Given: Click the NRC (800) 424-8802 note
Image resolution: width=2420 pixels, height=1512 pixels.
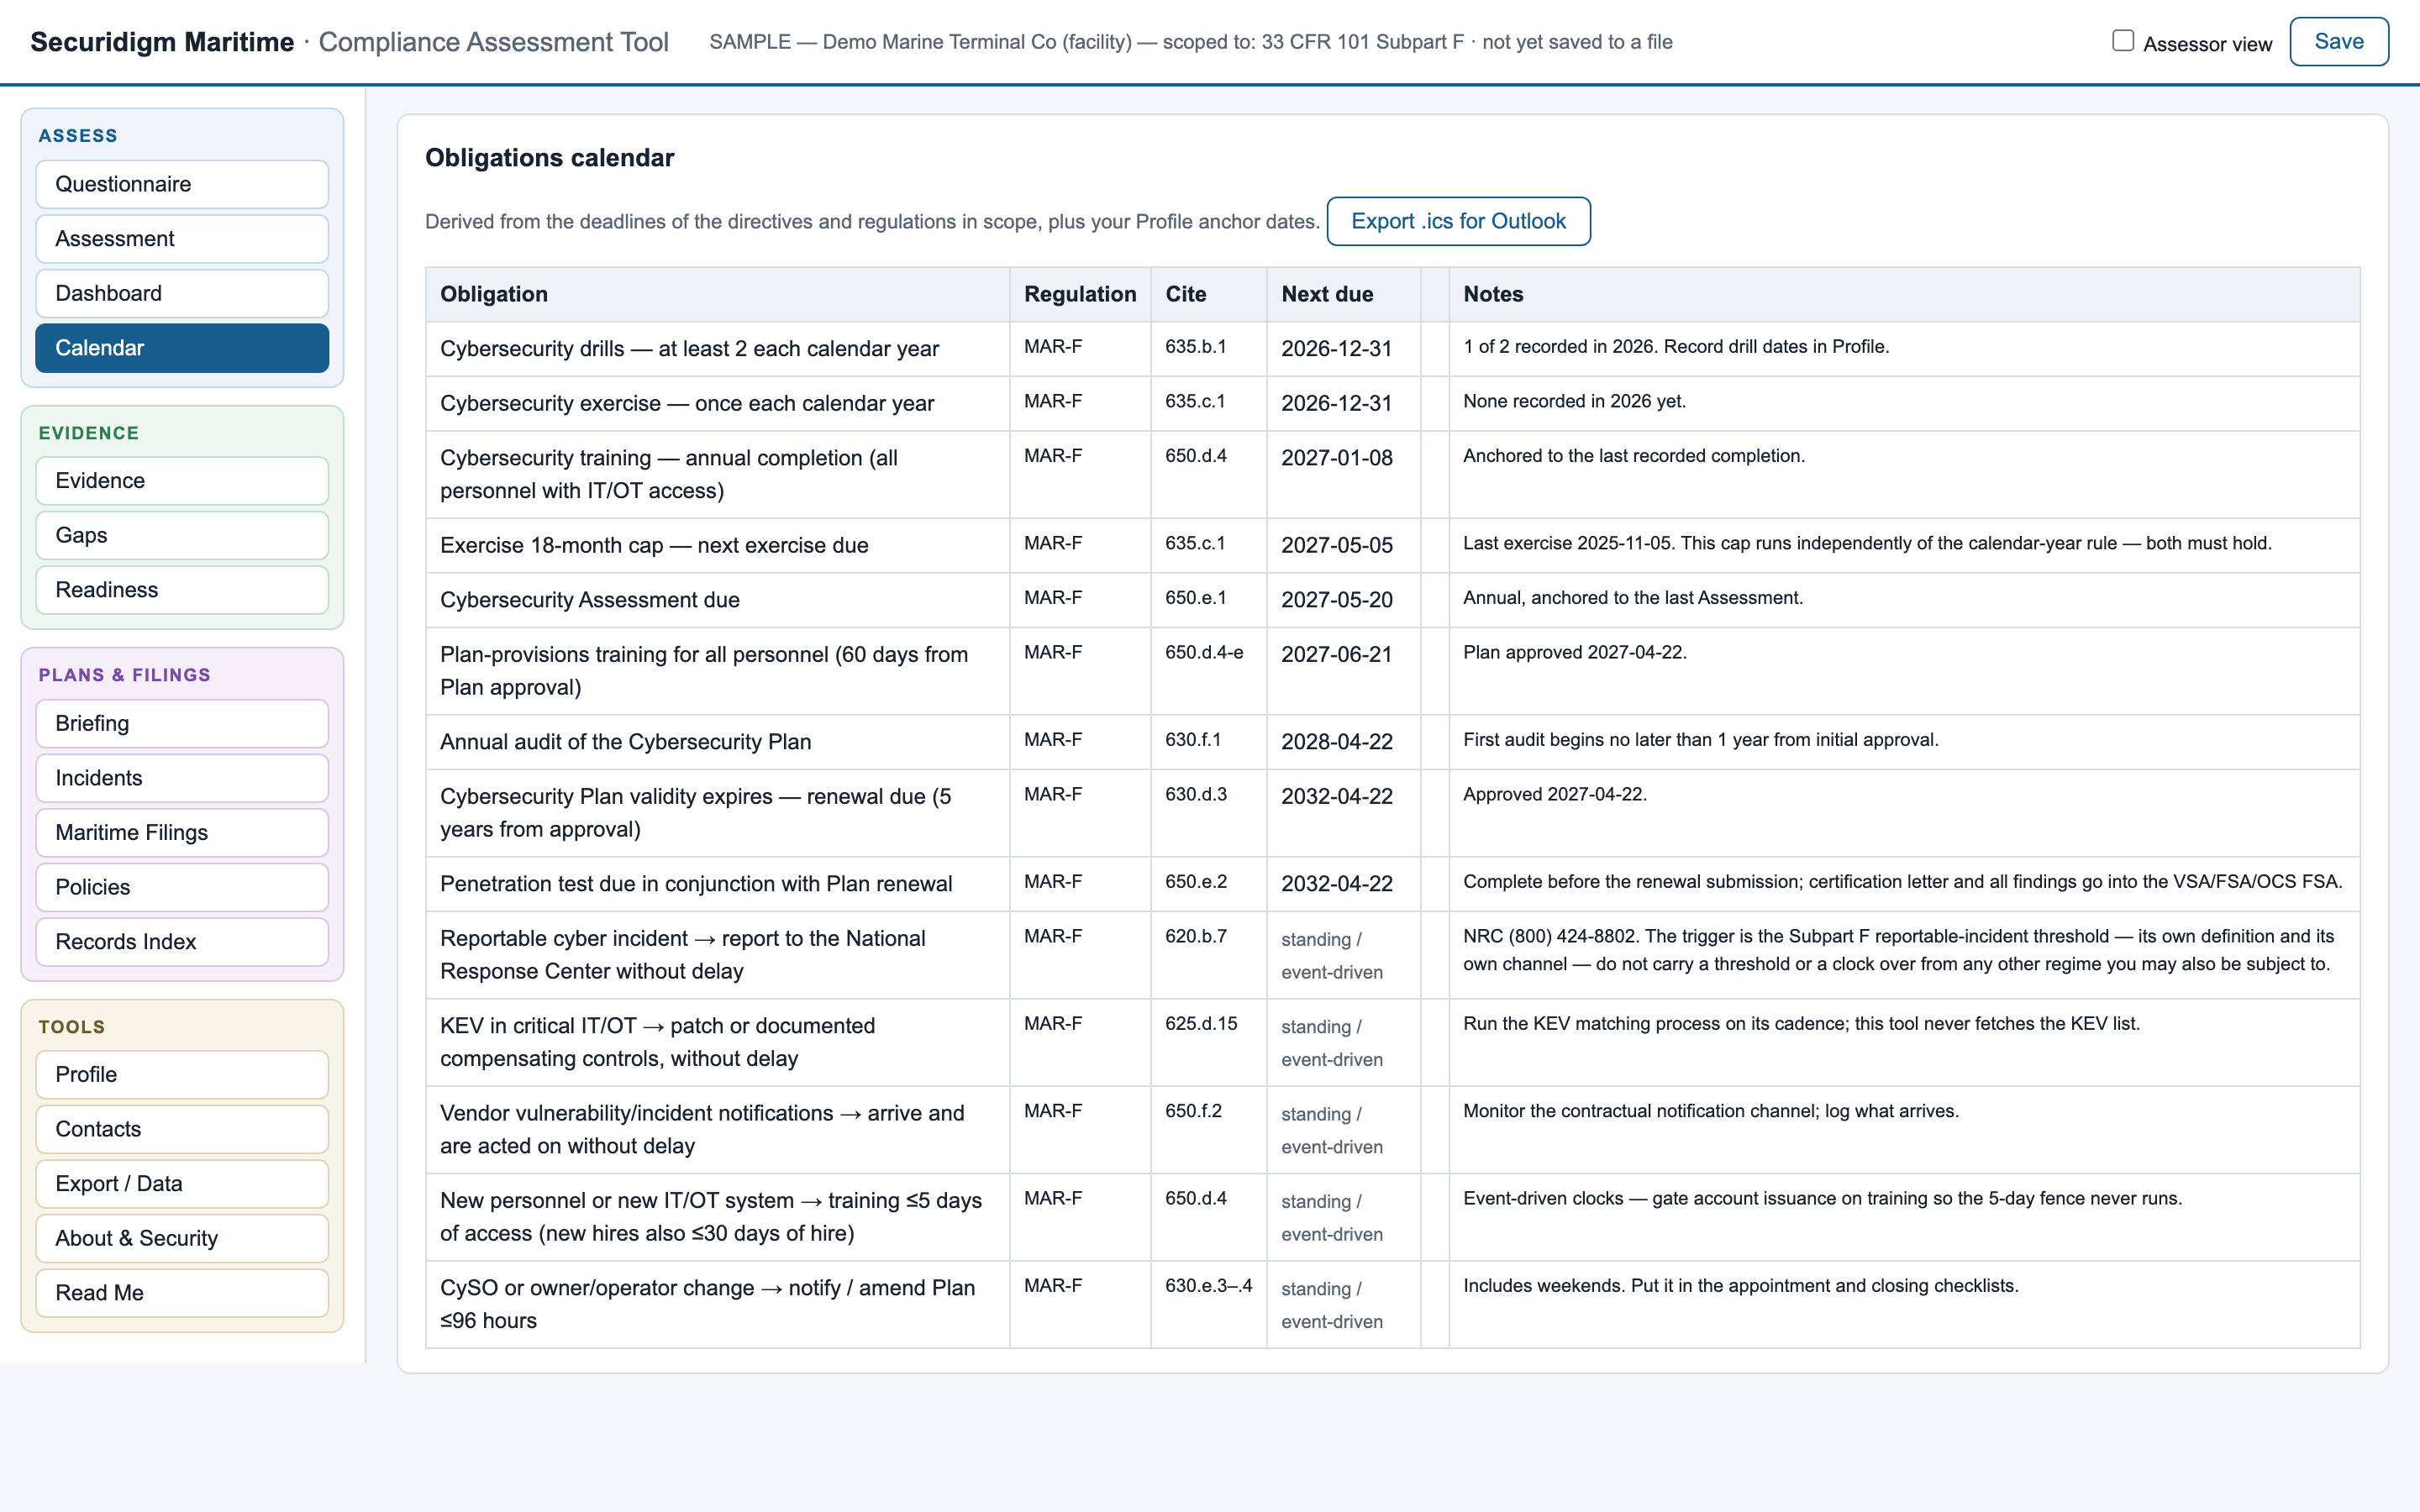Looking at the screenshot, I should (x=1898, y=951).
